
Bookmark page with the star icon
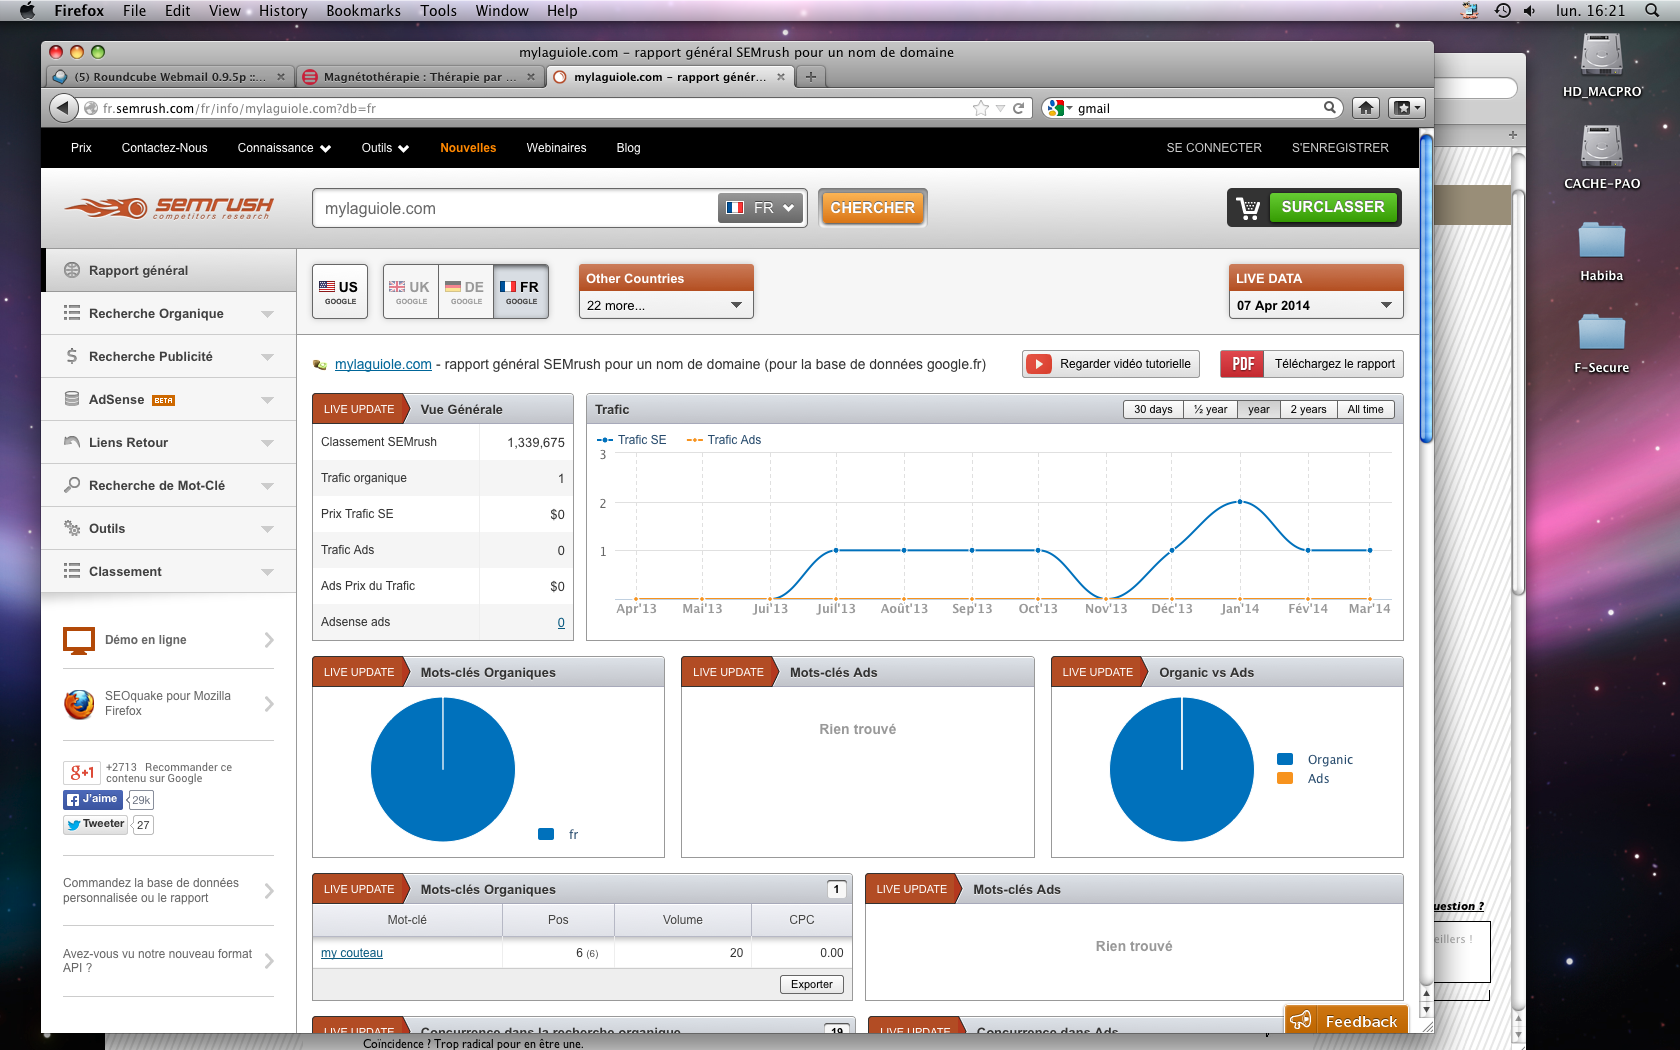(980, 108)
